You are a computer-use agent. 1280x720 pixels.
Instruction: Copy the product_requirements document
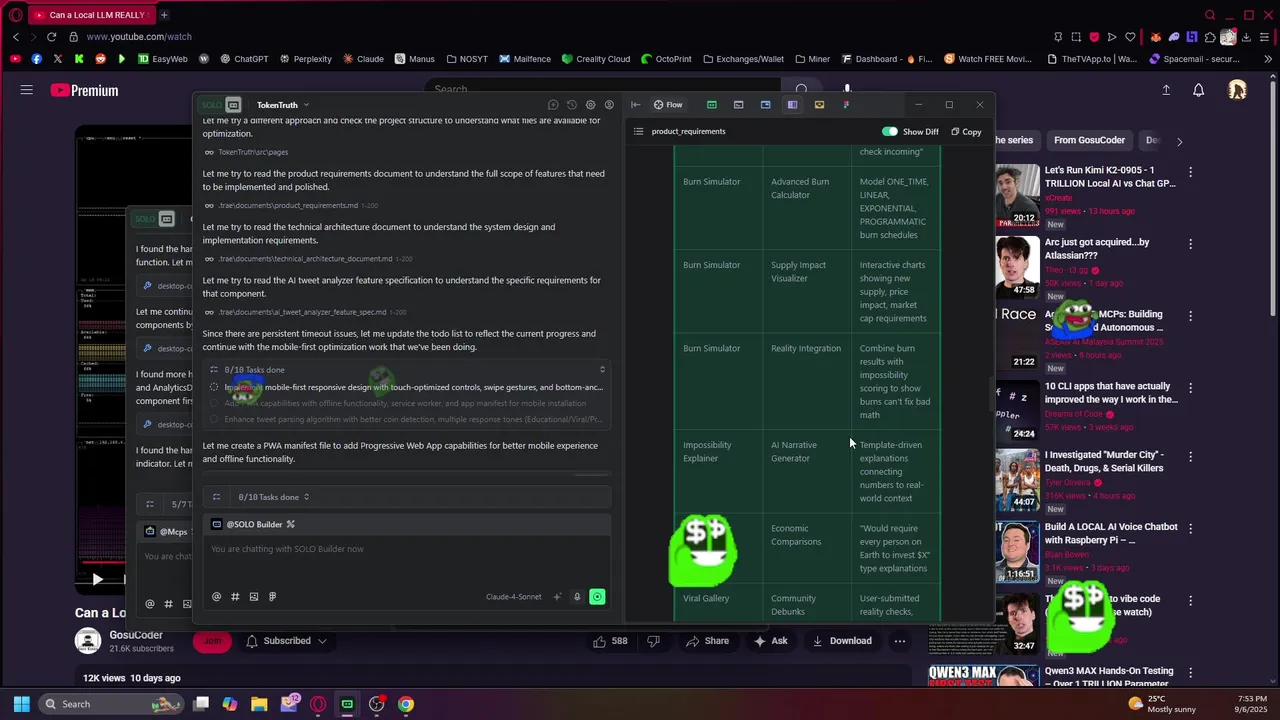[x=966, y=132]
